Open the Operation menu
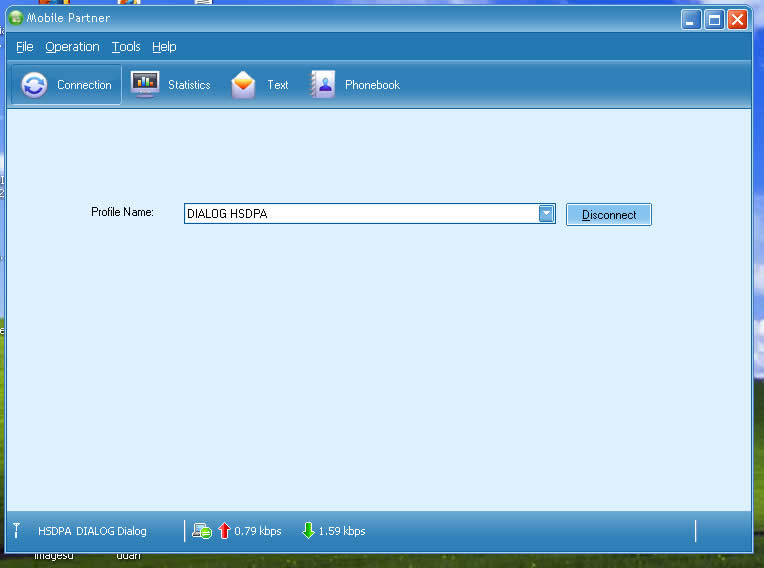 click(x=72, y=47)
